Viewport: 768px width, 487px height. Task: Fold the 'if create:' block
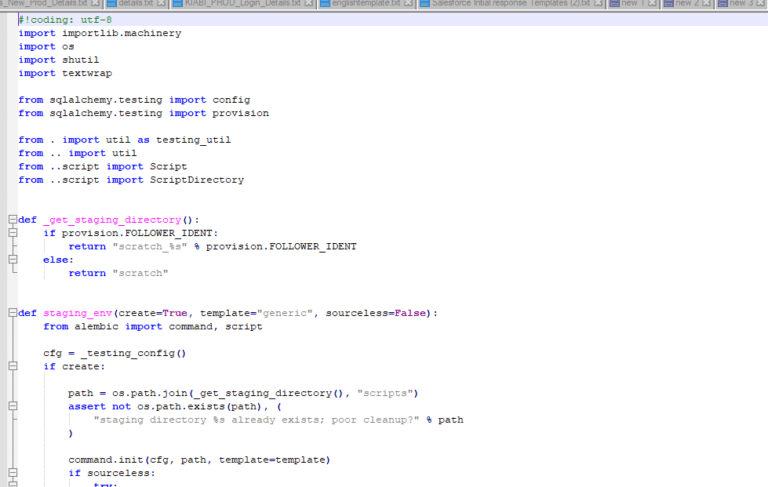(13, 366)
